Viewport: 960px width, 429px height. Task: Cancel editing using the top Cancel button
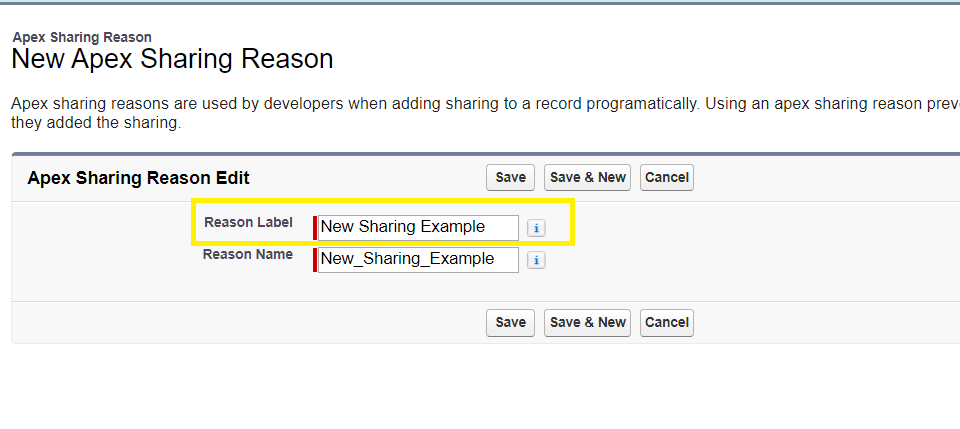pyautogui.click(x=666, y=177)
